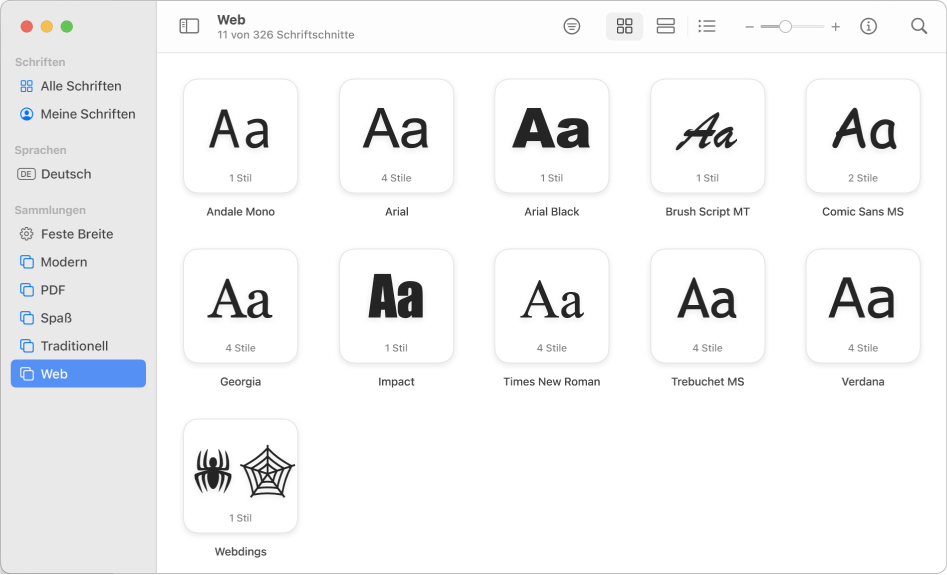Open the Modern collection
Viewport: 947px width, 575px height.
tap(79, 262)
